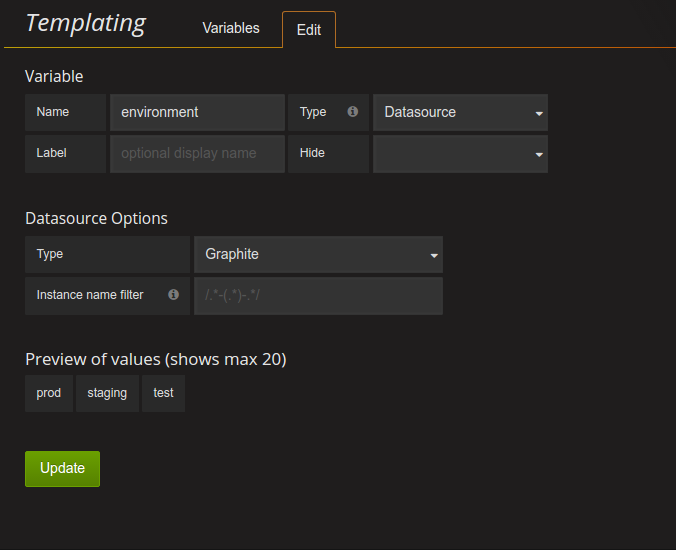Expand the Hide dropdown
The width and height of the screenshot is (676, 550).
click(x=460, y=154)
